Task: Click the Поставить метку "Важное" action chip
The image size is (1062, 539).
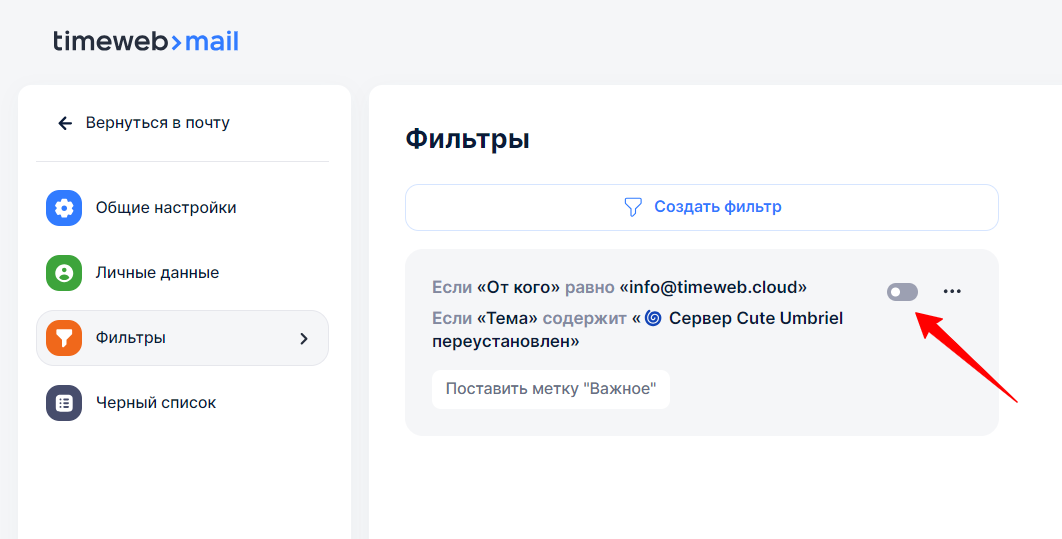Action: coord(551,389)
